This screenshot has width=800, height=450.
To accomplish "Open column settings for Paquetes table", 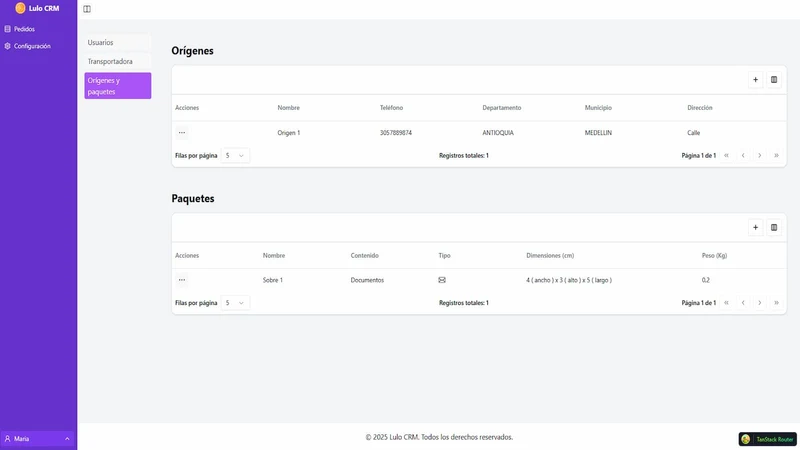I will click(773, 228).
